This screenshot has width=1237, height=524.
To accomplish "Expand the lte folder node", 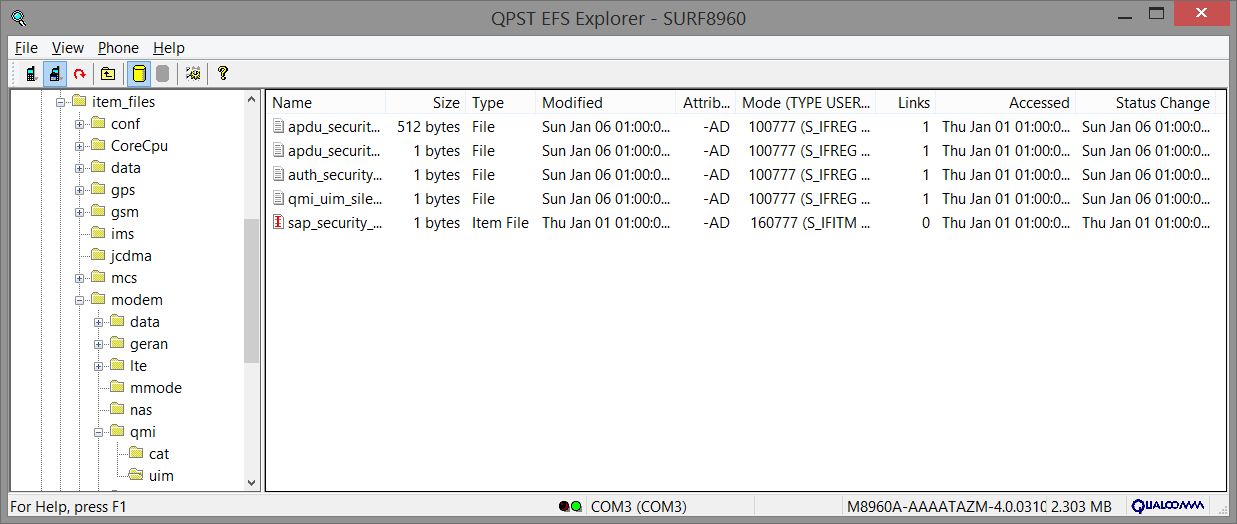I will coord(98,366).
